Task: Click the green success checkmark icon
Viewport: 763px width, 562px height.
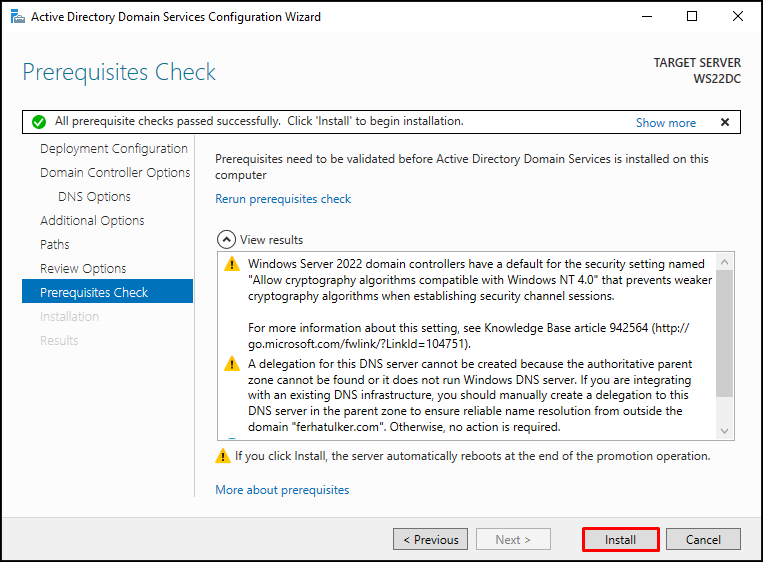Action: pos(39,122)
